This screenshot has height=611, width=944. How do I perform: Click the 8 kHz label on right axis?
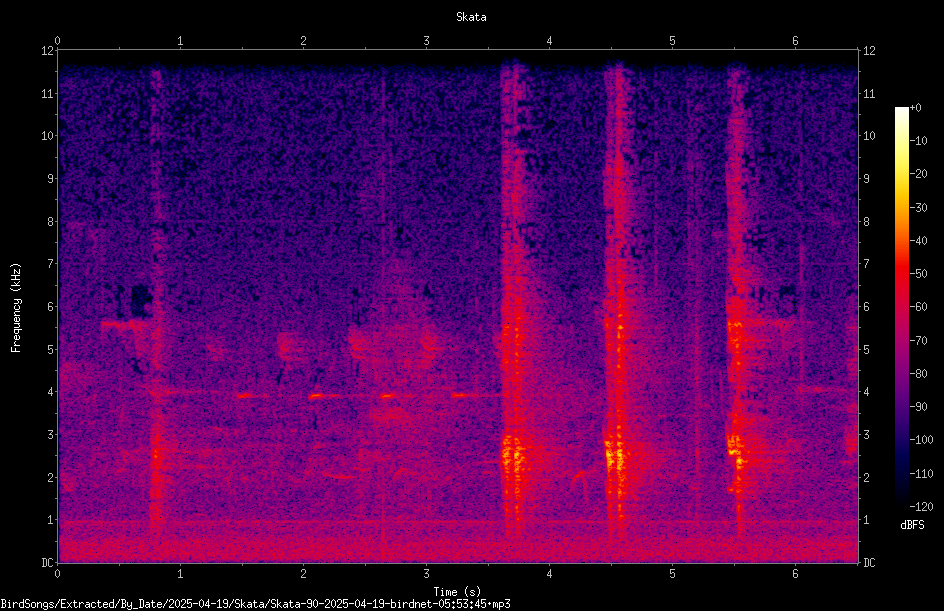[866, 222]
